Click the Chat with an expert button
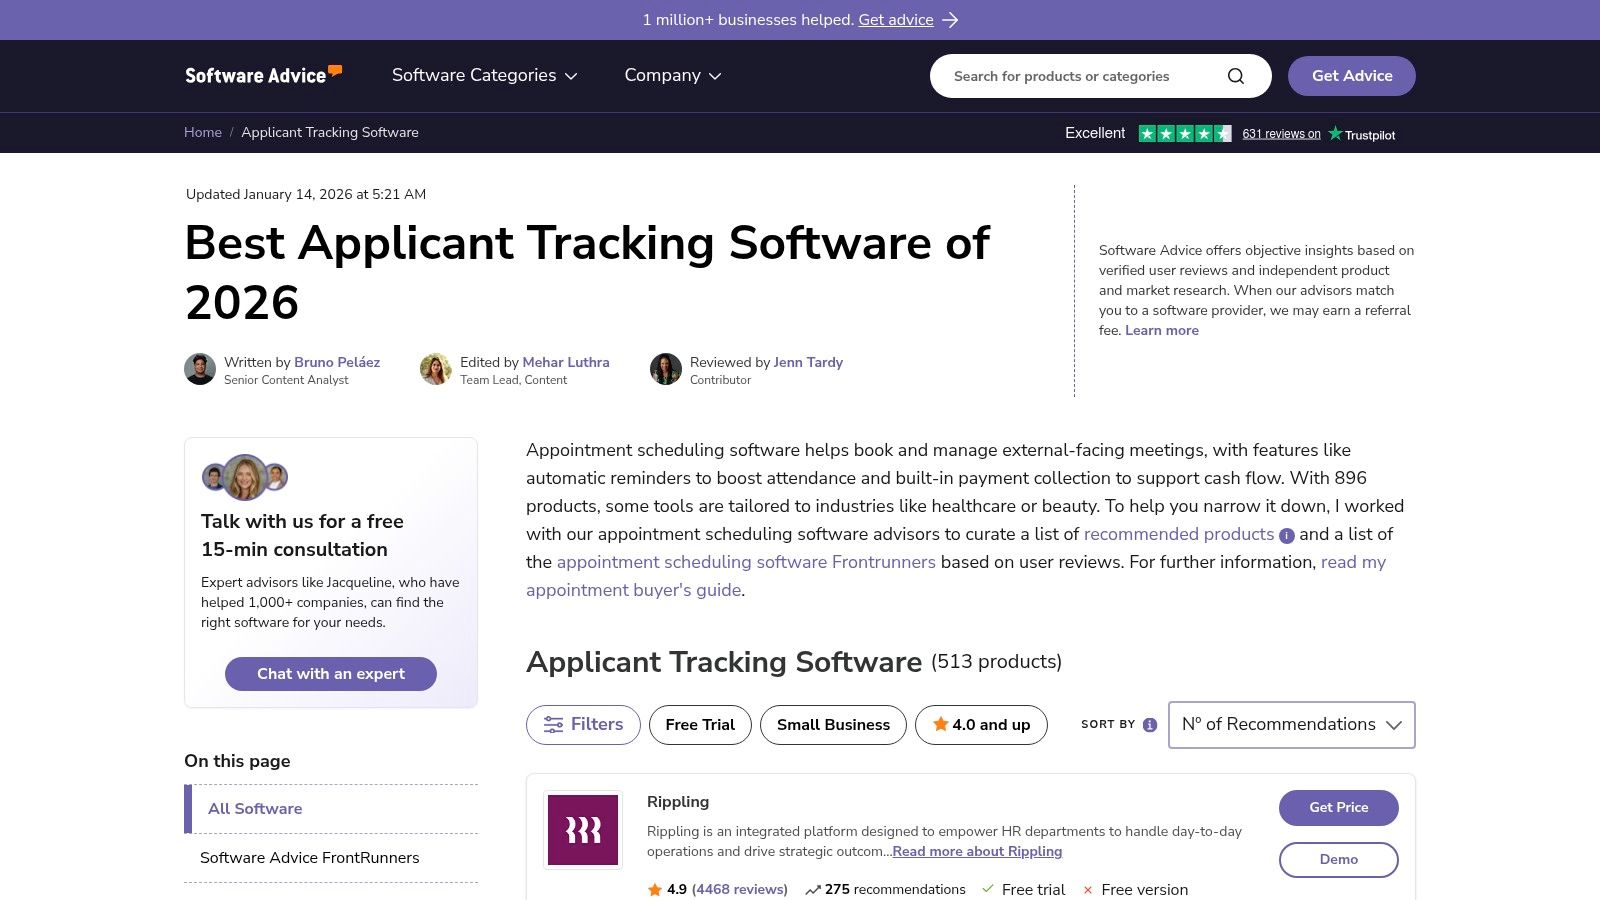1600x900 pixels. [330, 673]
